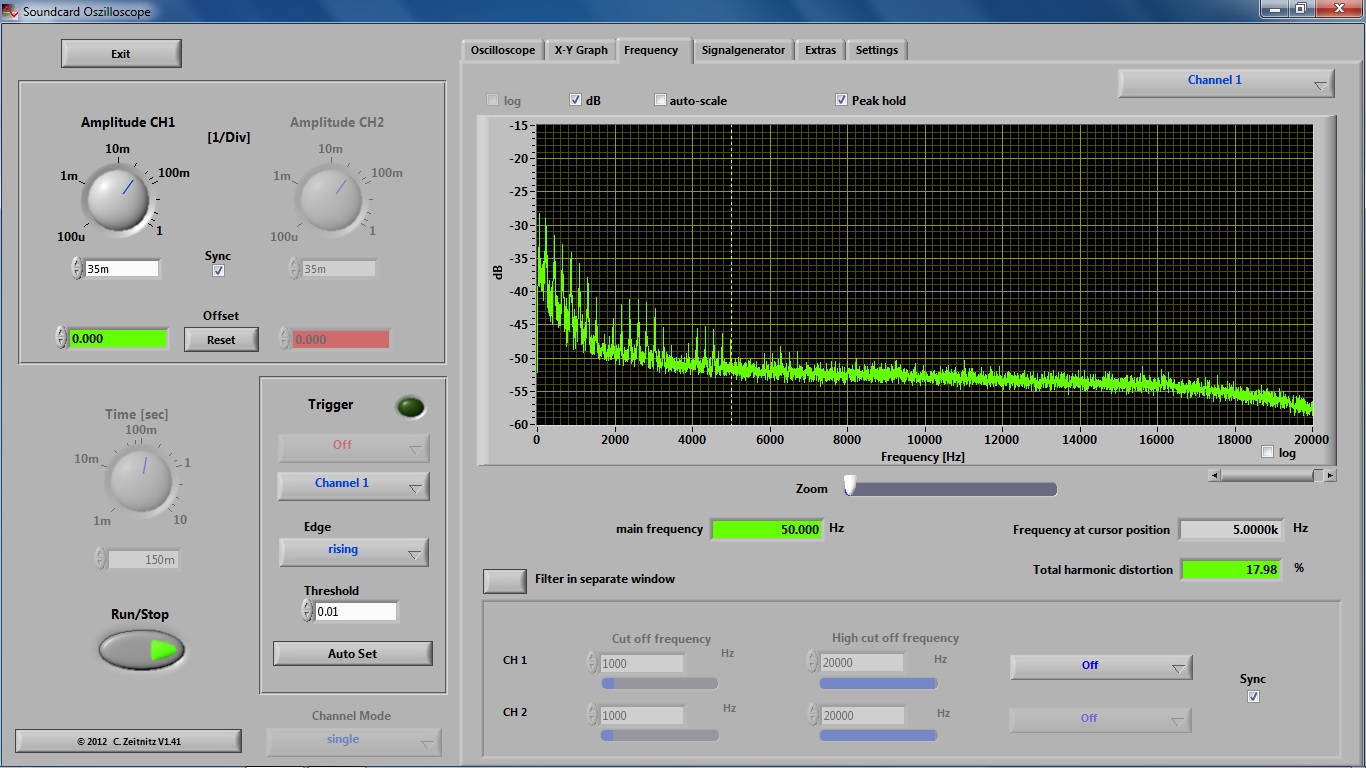Toggle the log checkbox below frequency axis

pos(1268,453)
